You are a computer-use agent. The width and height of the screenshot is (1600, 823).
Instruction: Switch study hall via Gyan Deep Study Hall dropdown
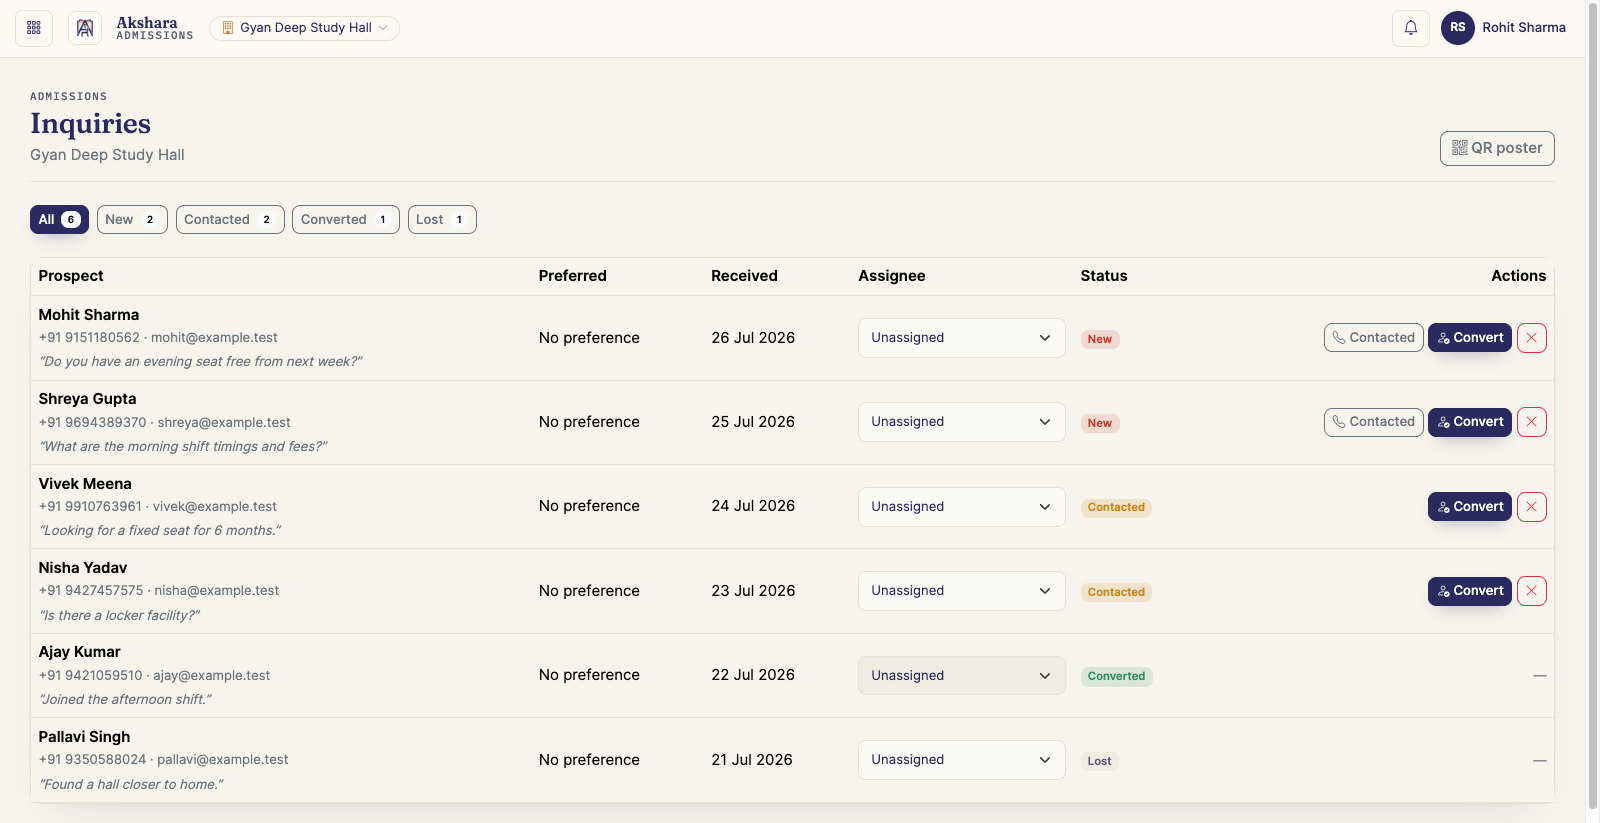304,28
